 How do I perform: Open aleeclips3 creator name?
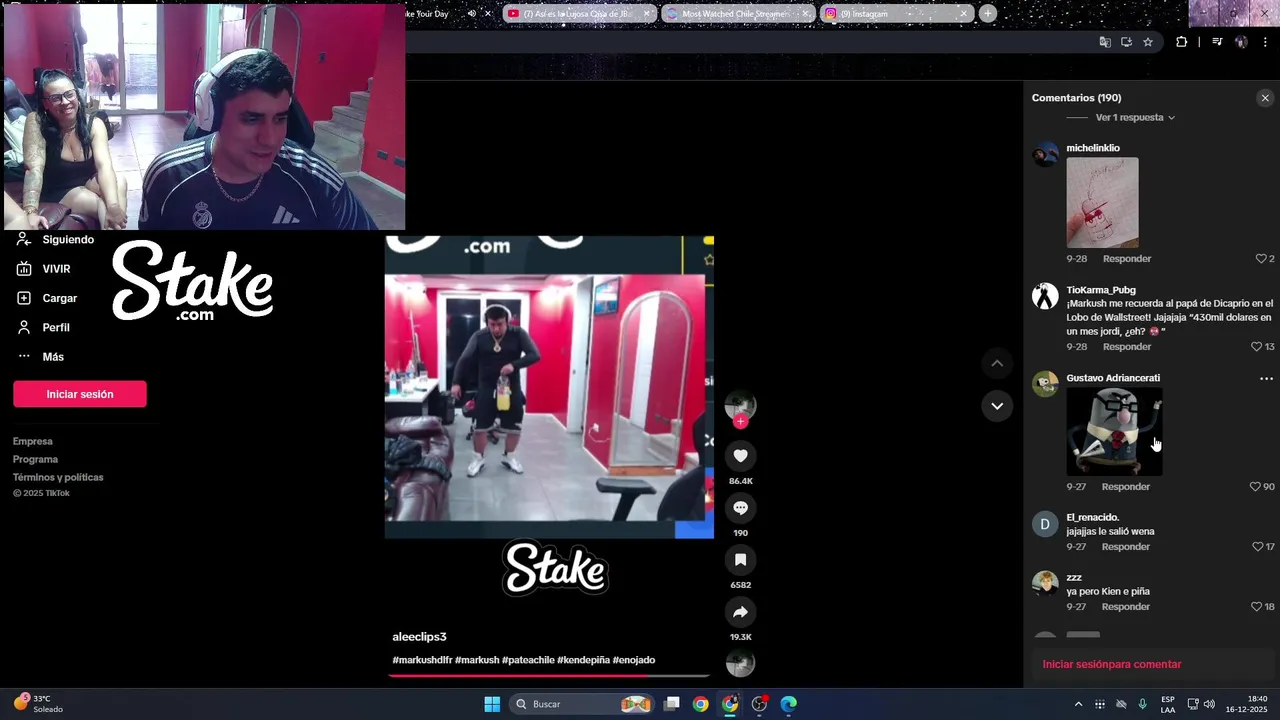tap(419, 637)
